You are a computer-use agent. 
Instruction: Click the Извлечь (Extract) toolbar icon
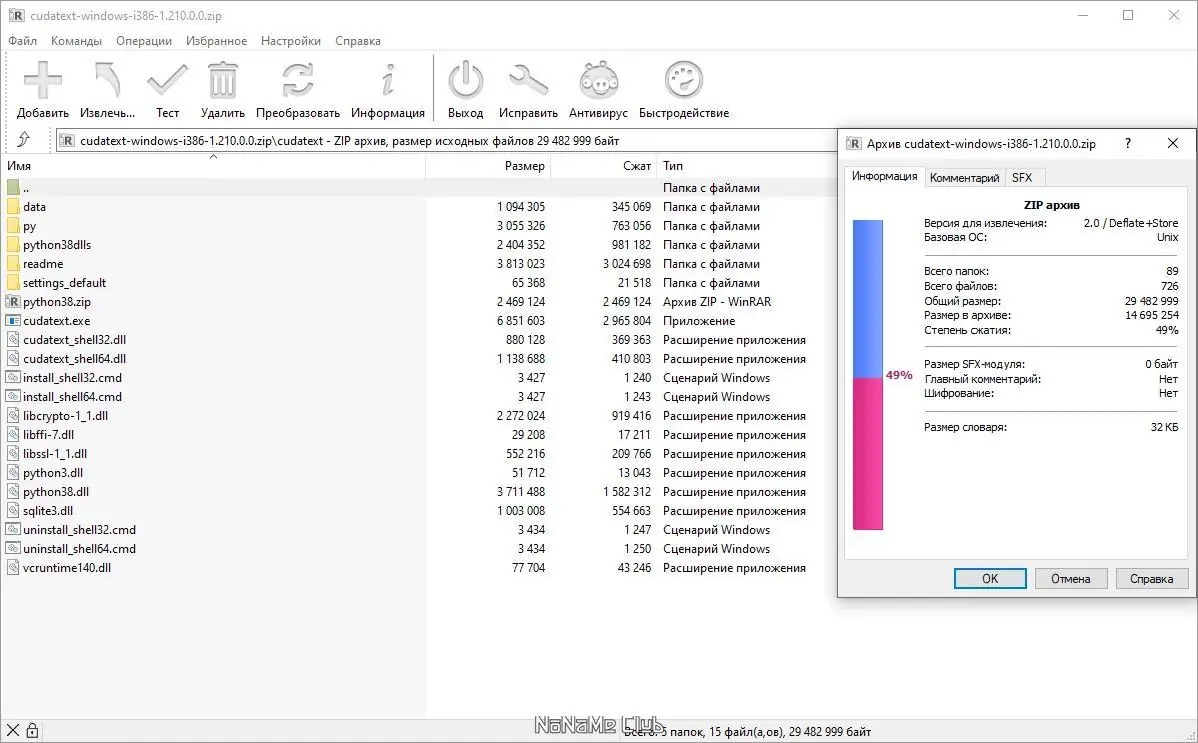pyautogui.click(x=108, y=80)
